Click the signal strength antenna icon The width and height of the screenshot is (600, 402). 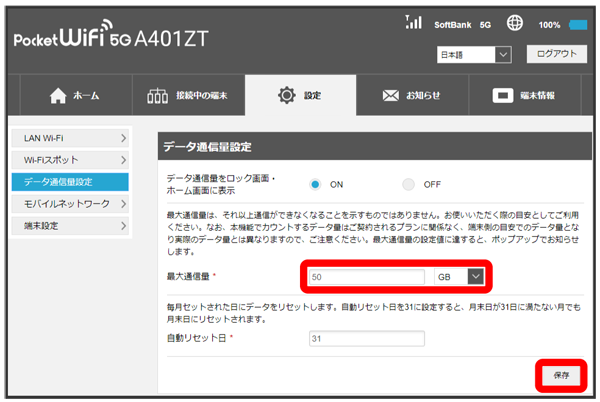(x=412, y=22)
